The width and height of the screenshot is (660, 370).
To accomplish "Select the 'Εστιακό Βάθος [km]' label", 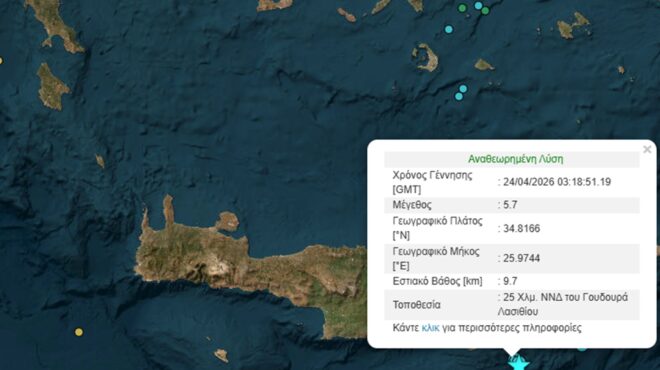I will [x=437, y=281].
